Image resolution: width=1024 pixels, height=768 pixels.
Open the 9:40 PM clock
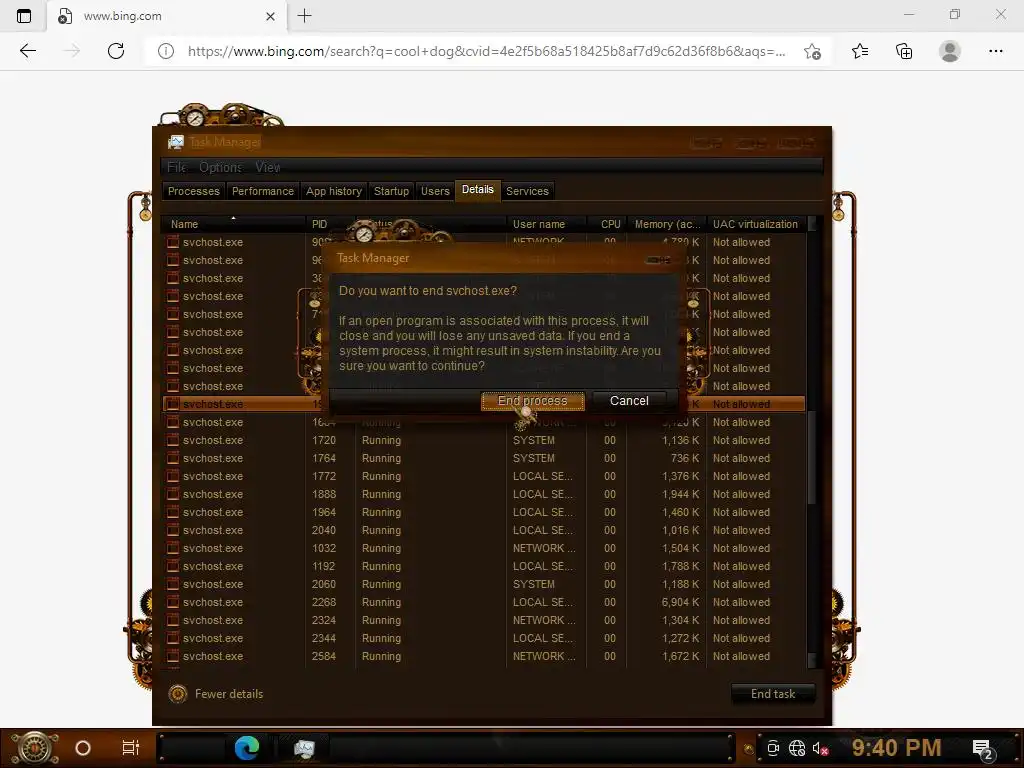click(897, 748)
